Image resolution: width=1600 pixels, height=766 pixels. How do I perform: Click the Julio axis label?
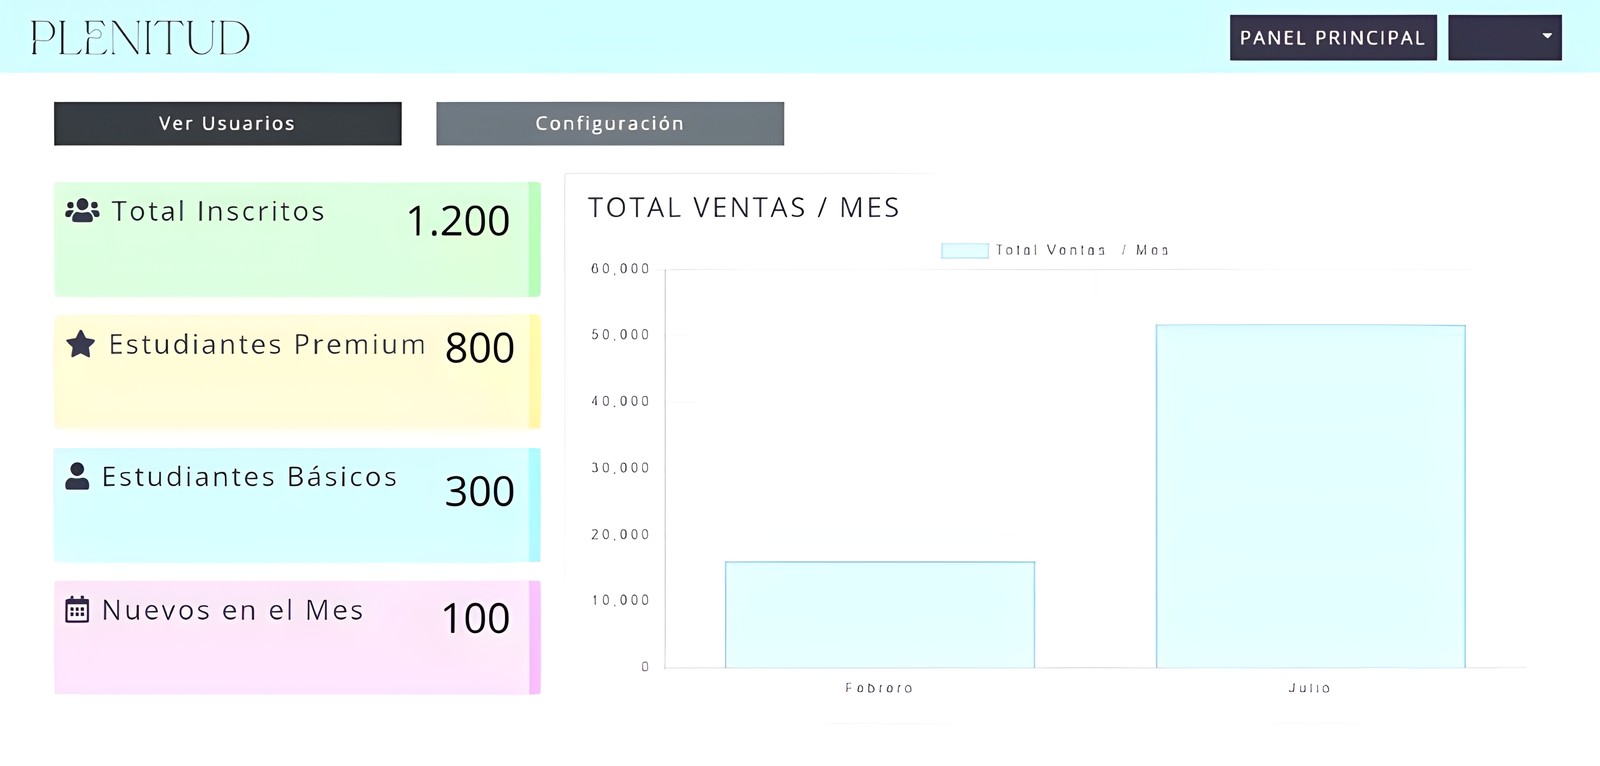(x=1310, y=688)
